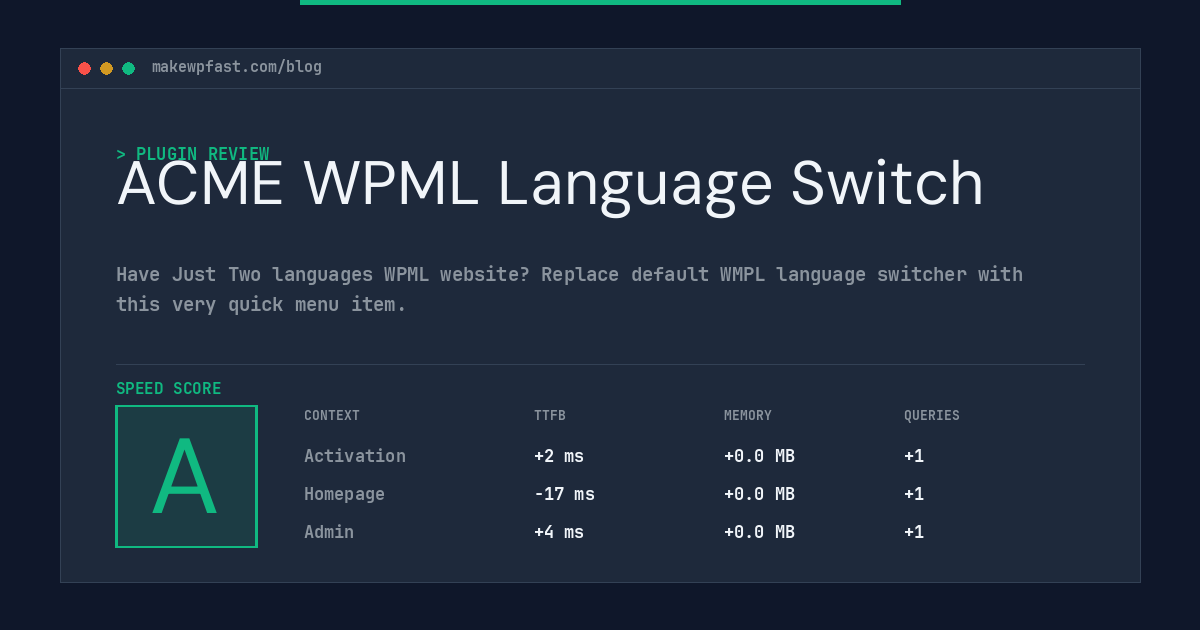Click the Homepage TTFB value -17 ms
The image size is (1200, 630).
pos(564,494)
